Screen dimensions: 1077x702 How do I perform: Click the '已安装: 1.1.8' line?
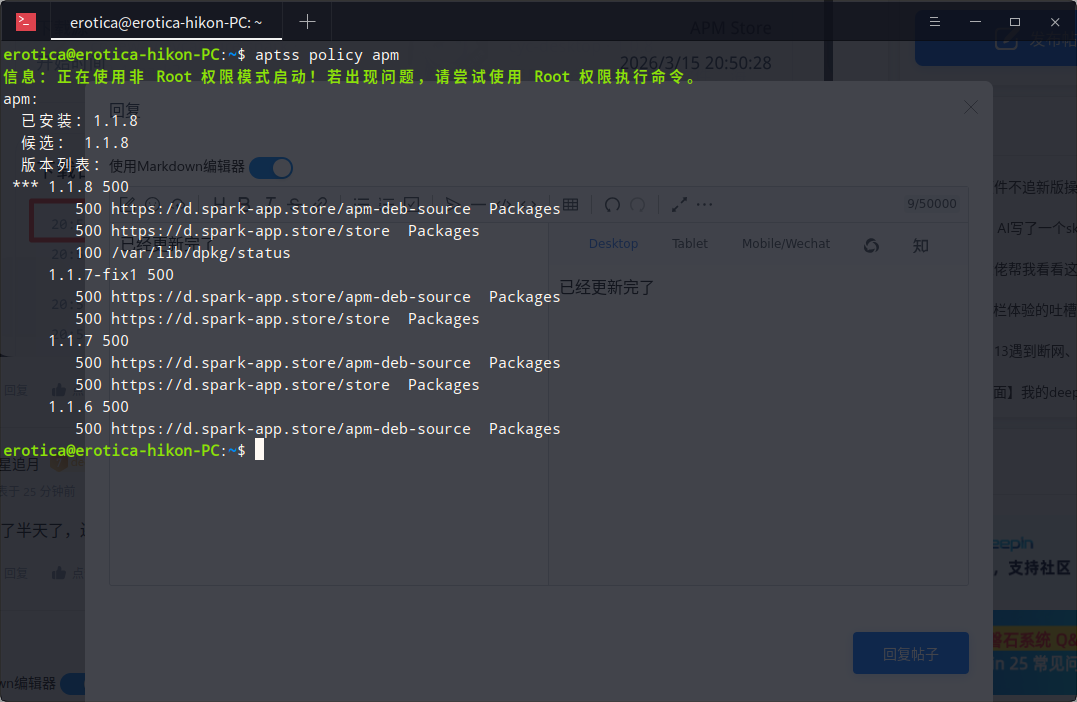click(80, 121)
